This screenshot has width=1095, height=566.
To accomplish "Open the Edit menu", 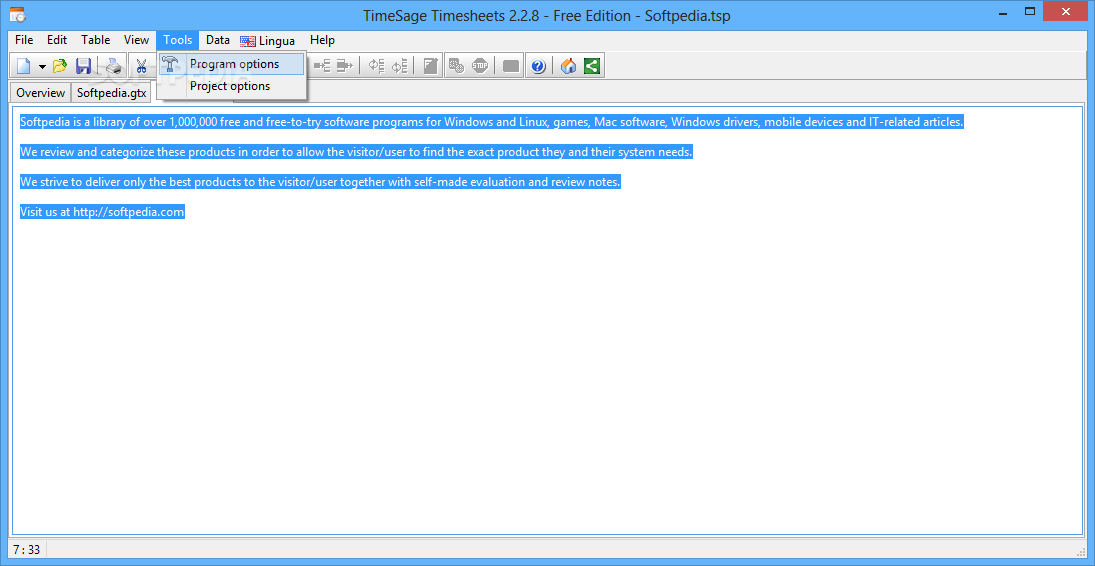I will (57, 40).
